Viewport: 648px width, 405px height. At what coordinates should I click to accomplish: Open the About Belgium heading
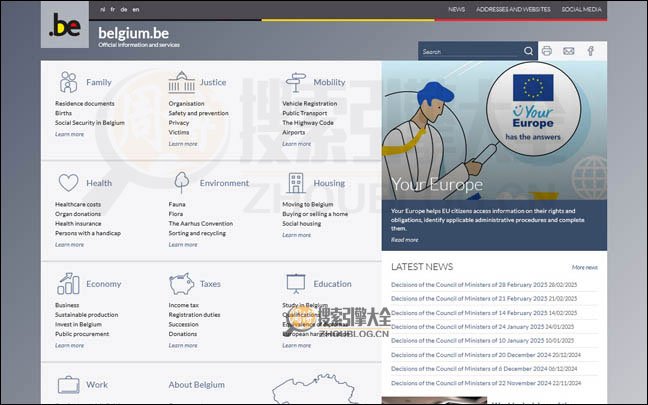196,385
